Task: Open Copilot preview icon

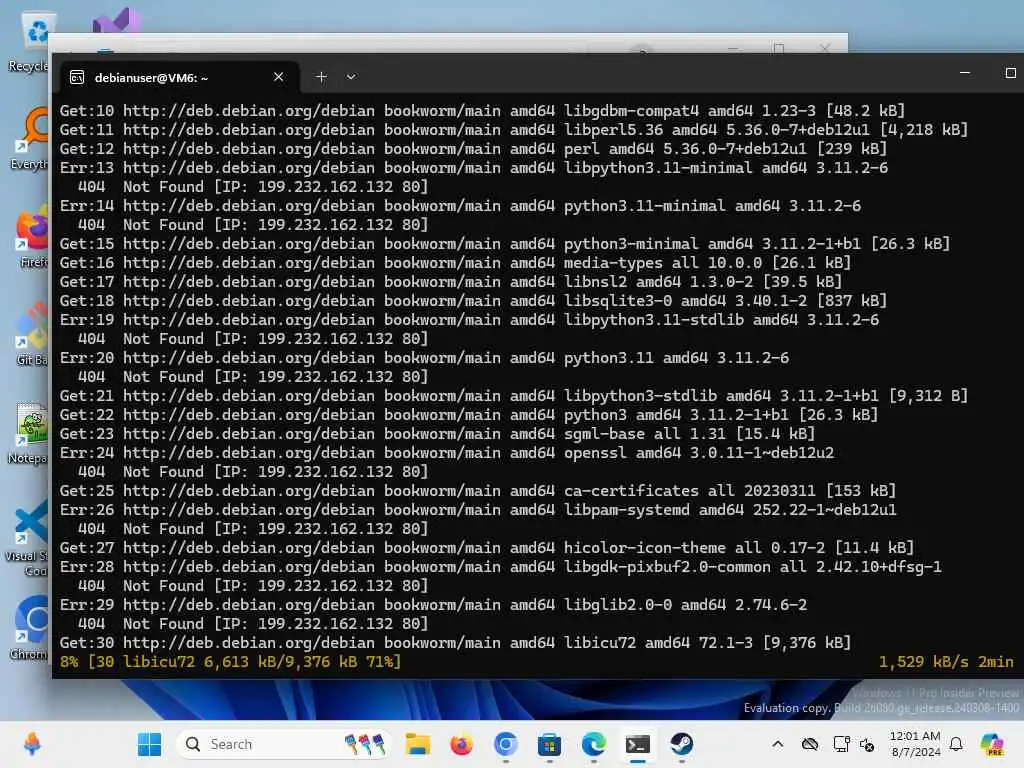Action: click(x=992, y=744)
